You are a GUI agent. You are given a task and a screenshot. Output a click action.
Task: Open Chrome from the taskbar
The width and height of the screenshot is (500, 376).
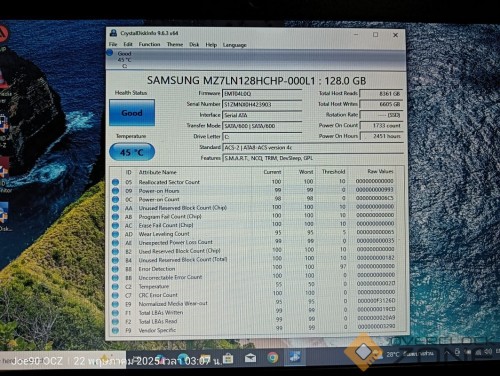coord(273,358)
